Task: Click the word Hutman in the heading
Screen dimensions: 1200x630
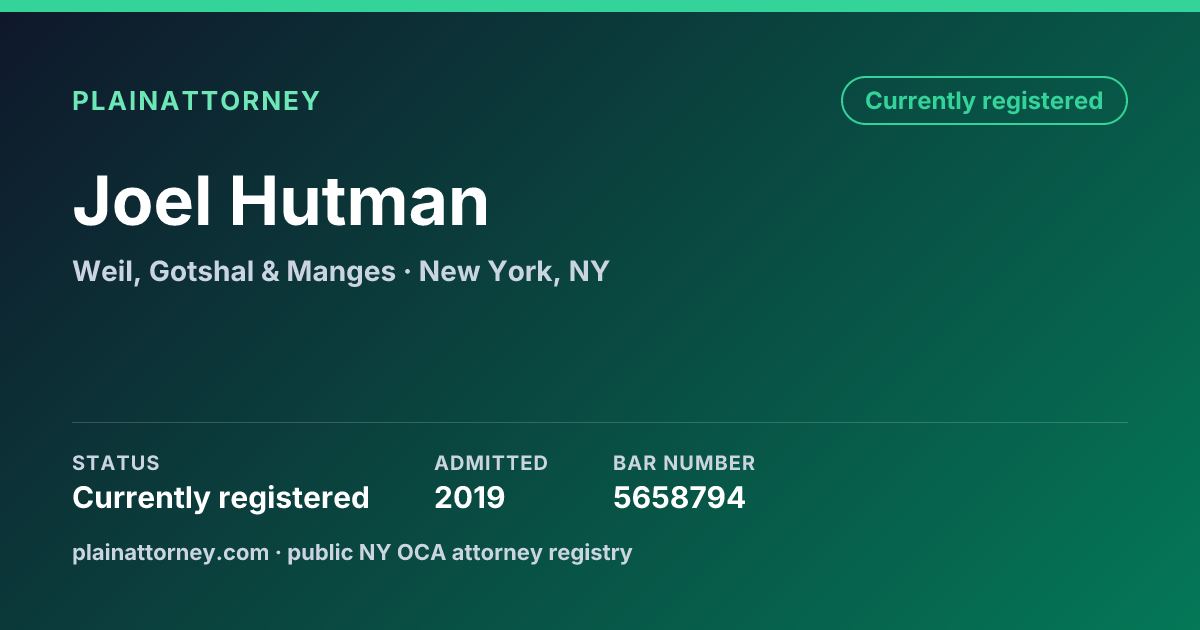Action: (x=360, y=201)
